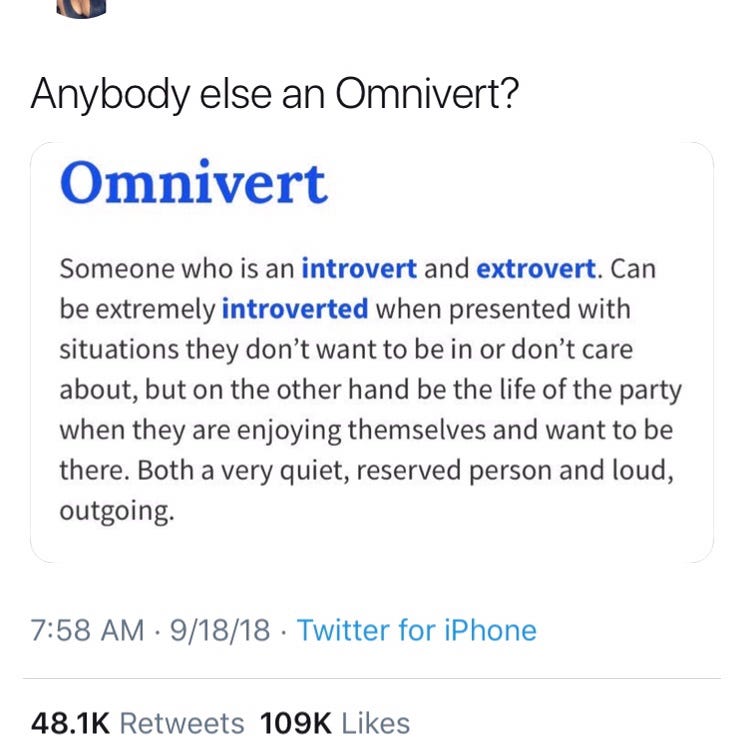Open the bold blue "introvert" link
746x756 pixels.
(x=359, y=269)
